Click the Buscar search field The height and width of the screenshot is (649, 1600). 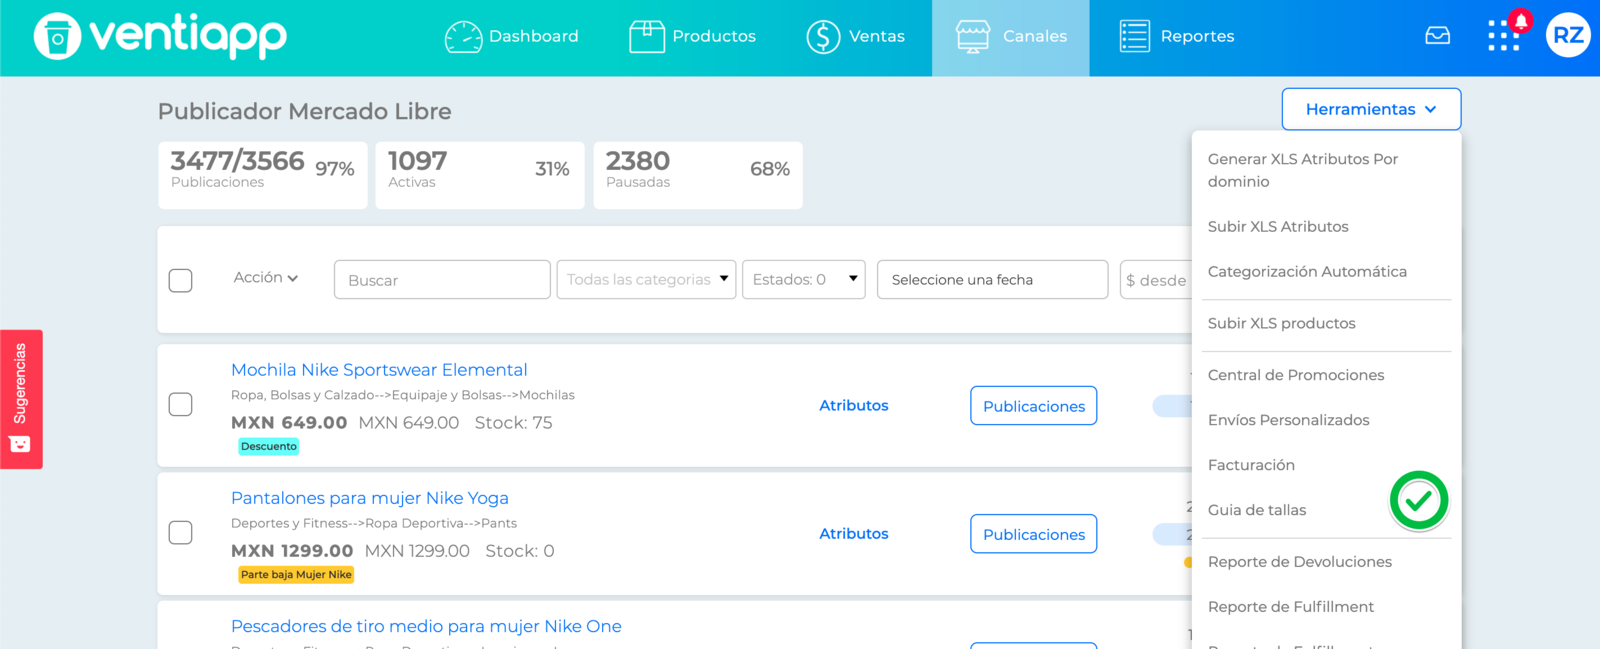(442, 280)
